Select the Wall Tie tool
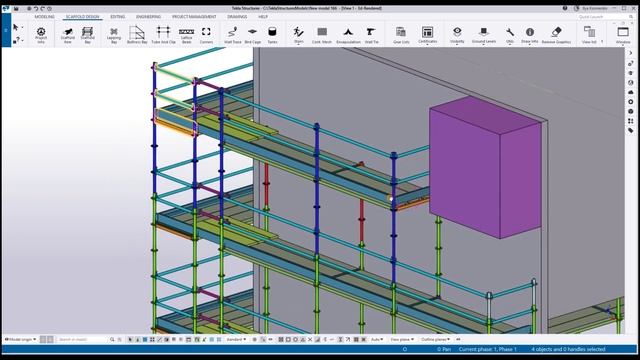The width and height of the screenshot is (640, 360). (371, 35)
